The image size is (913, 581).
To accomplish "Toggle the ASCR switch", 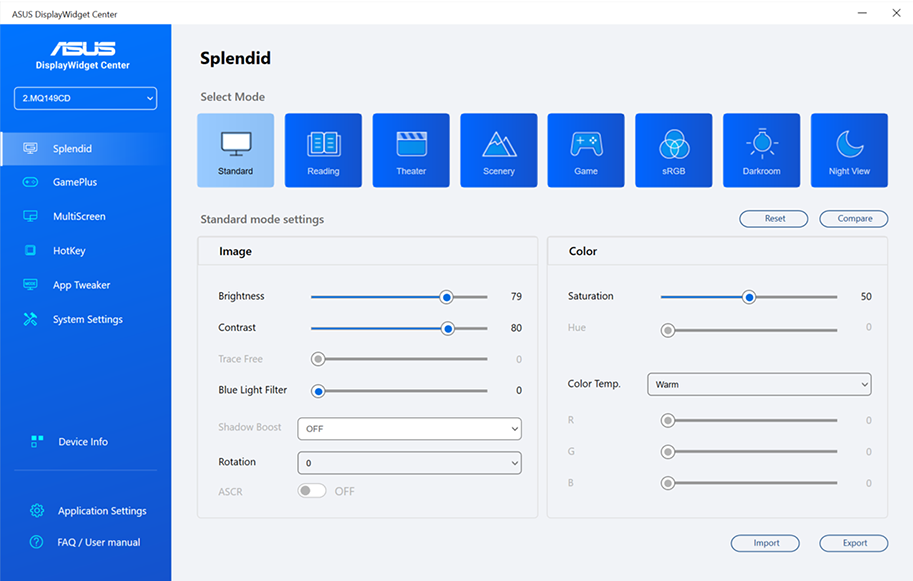I will (x=312, y=491).
